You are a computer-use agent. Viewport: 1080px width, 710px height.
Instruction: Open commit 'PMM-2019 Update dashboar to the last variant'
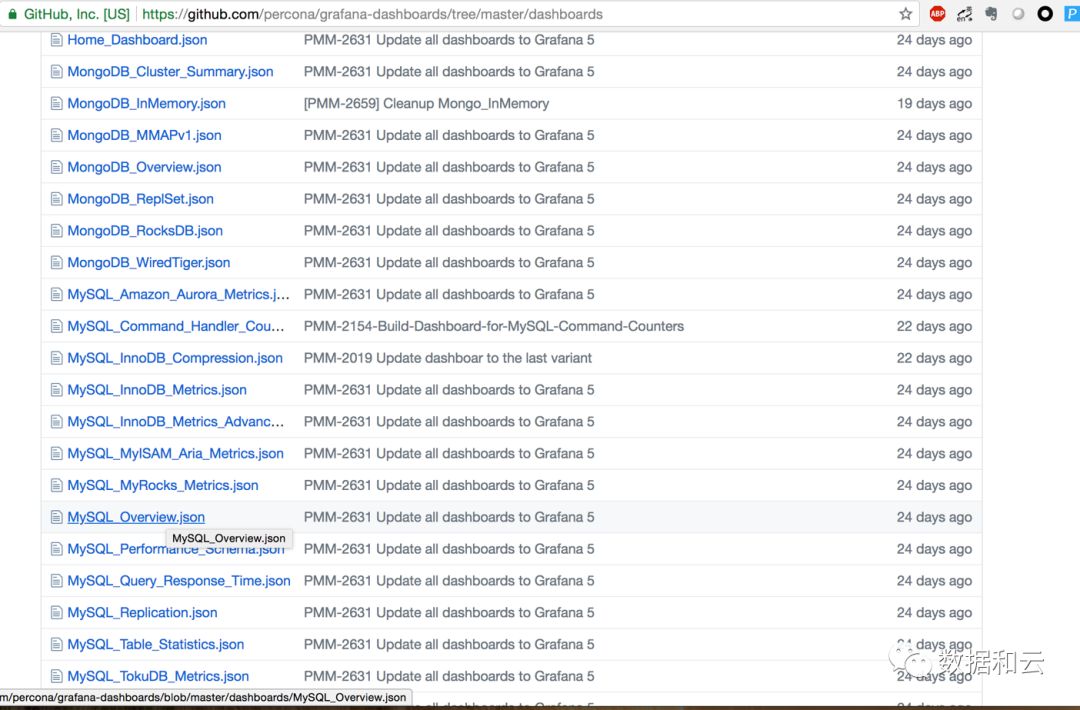point(448,358)
